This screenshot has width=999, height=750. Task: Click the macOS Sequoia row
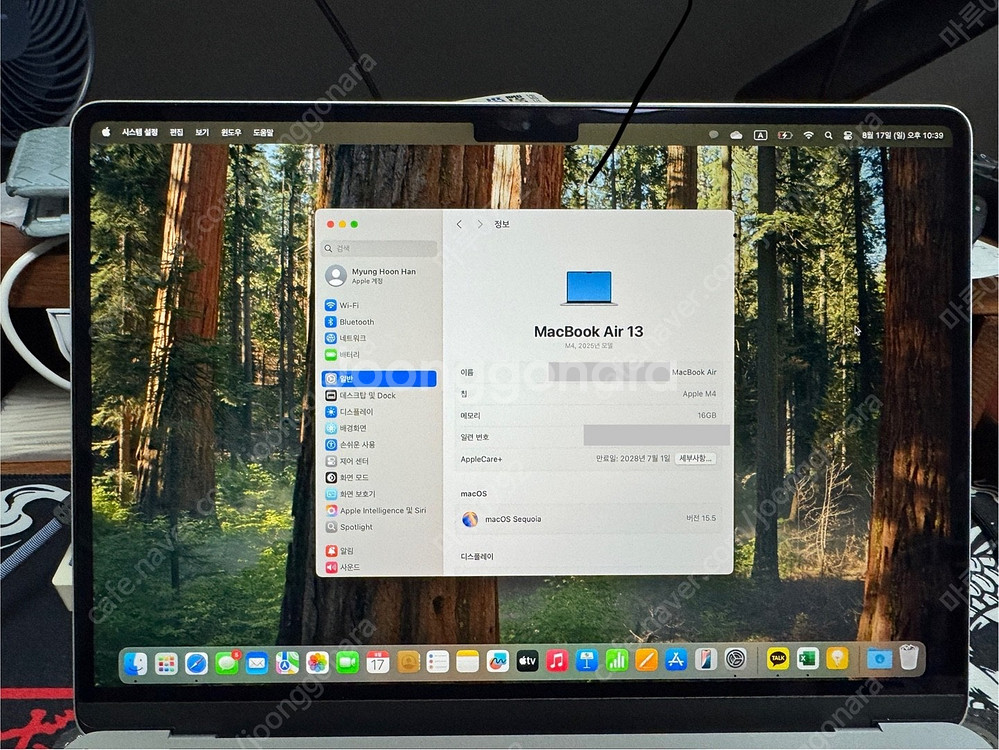pyautogui.click(x=588, y=519)
